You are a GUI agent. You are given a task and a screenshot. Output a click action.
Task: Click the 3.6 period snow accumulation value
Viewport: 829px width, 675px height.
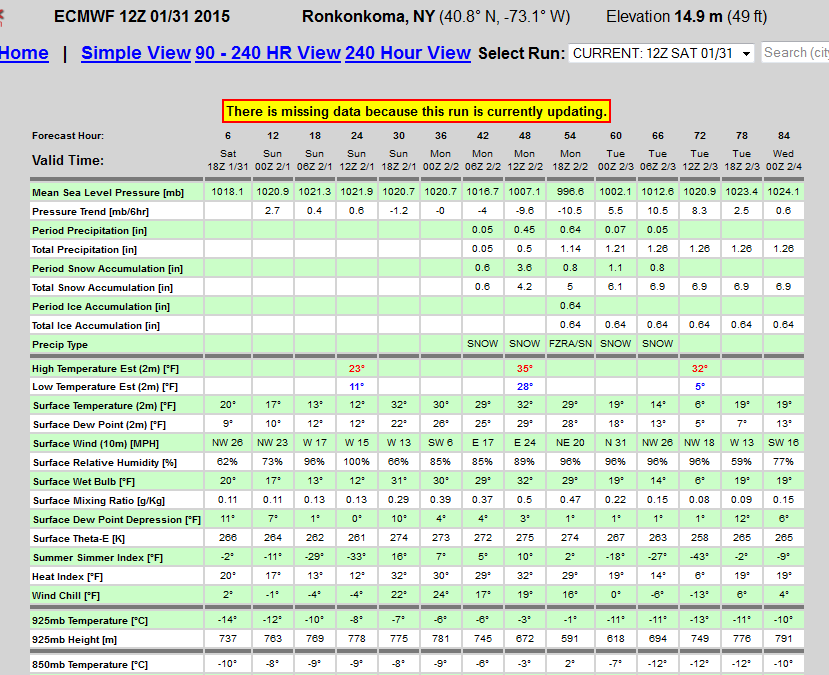pos(524,268)
